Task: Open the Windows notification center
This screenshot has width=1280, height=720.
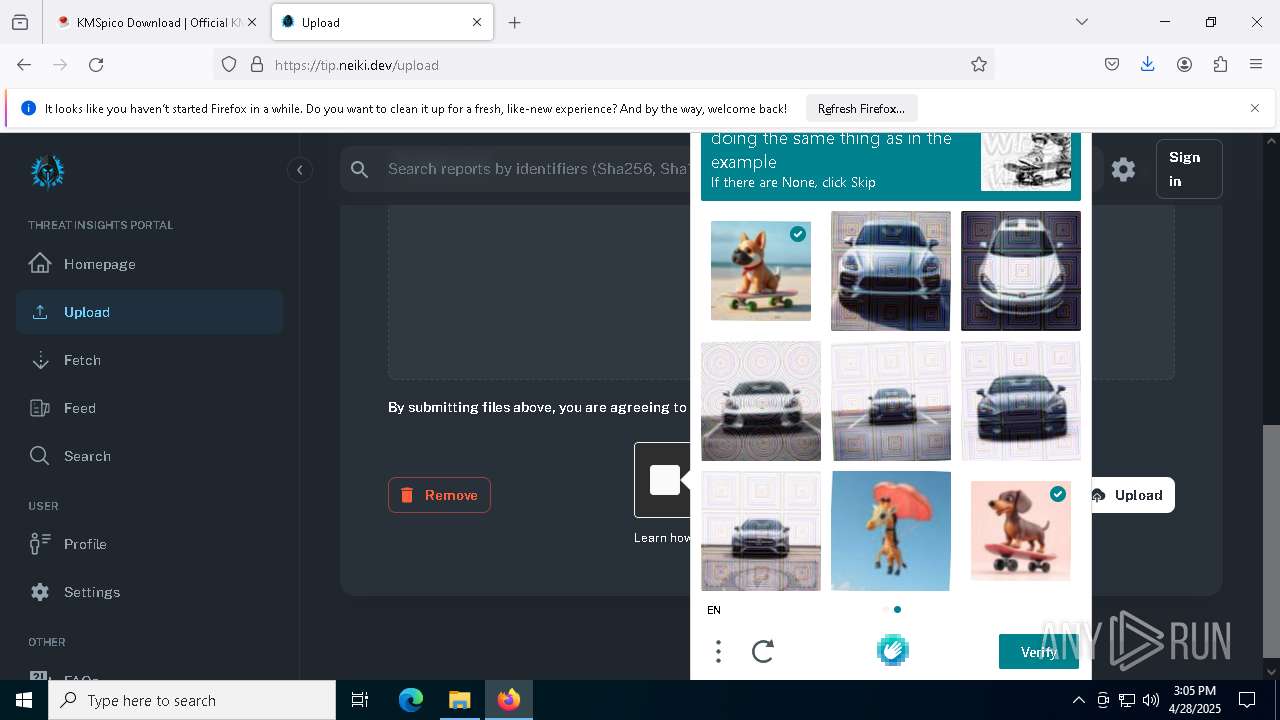Action: click(1247, 700)
